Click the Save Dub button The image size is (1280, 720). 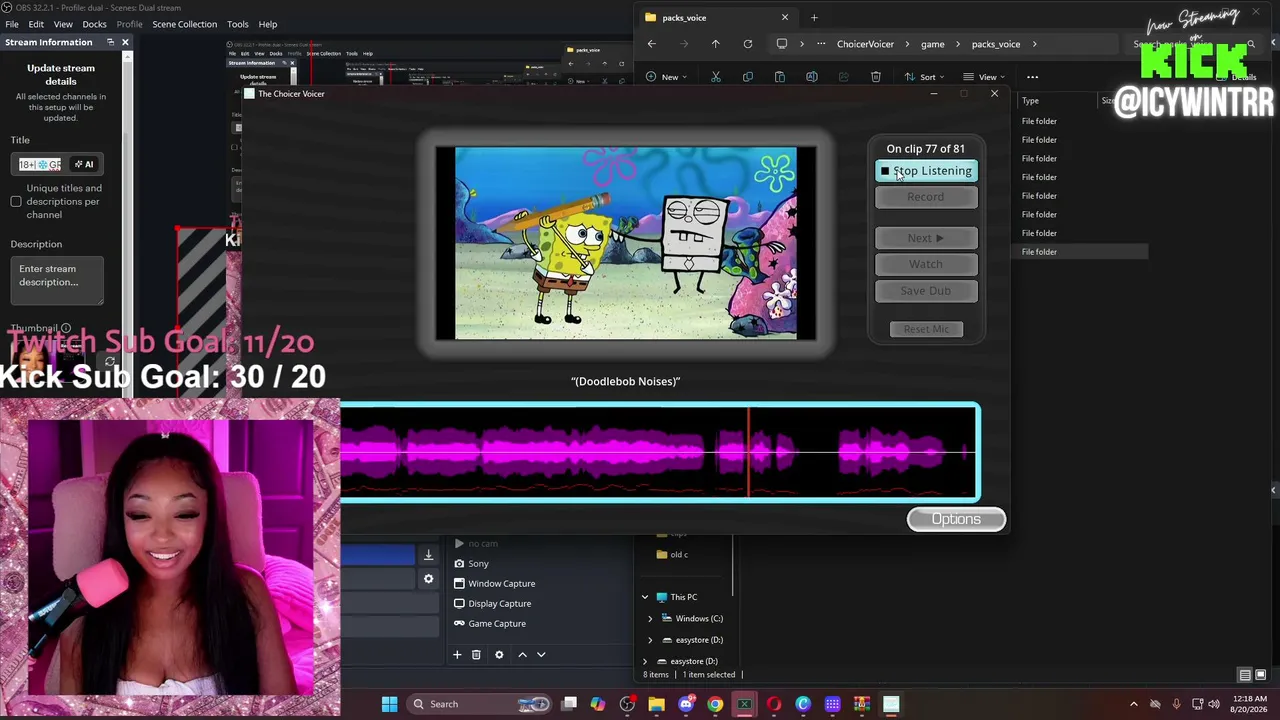point(926,291)
